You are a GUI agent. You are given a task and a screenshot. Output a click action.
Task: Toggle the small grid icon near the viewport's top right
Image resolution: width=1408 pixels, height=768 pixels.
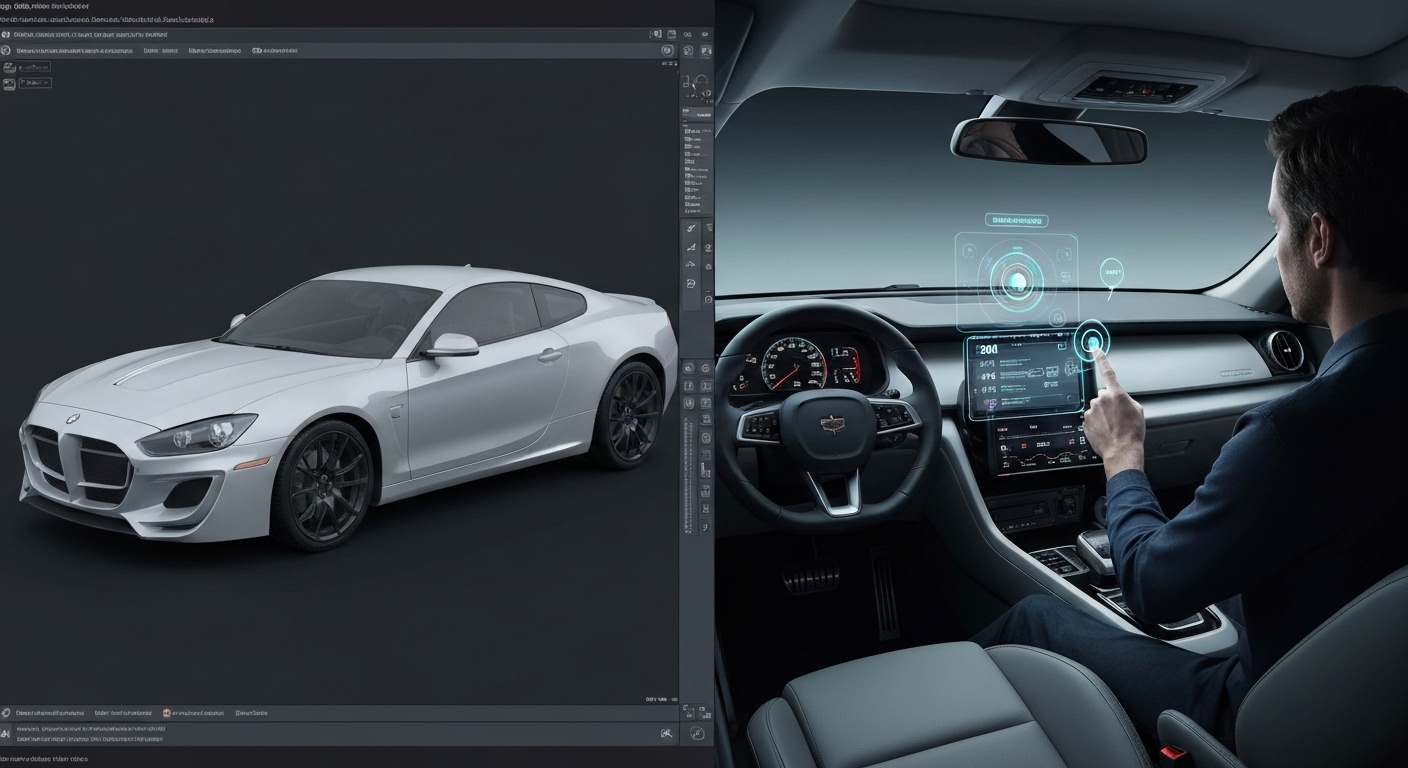672,63
